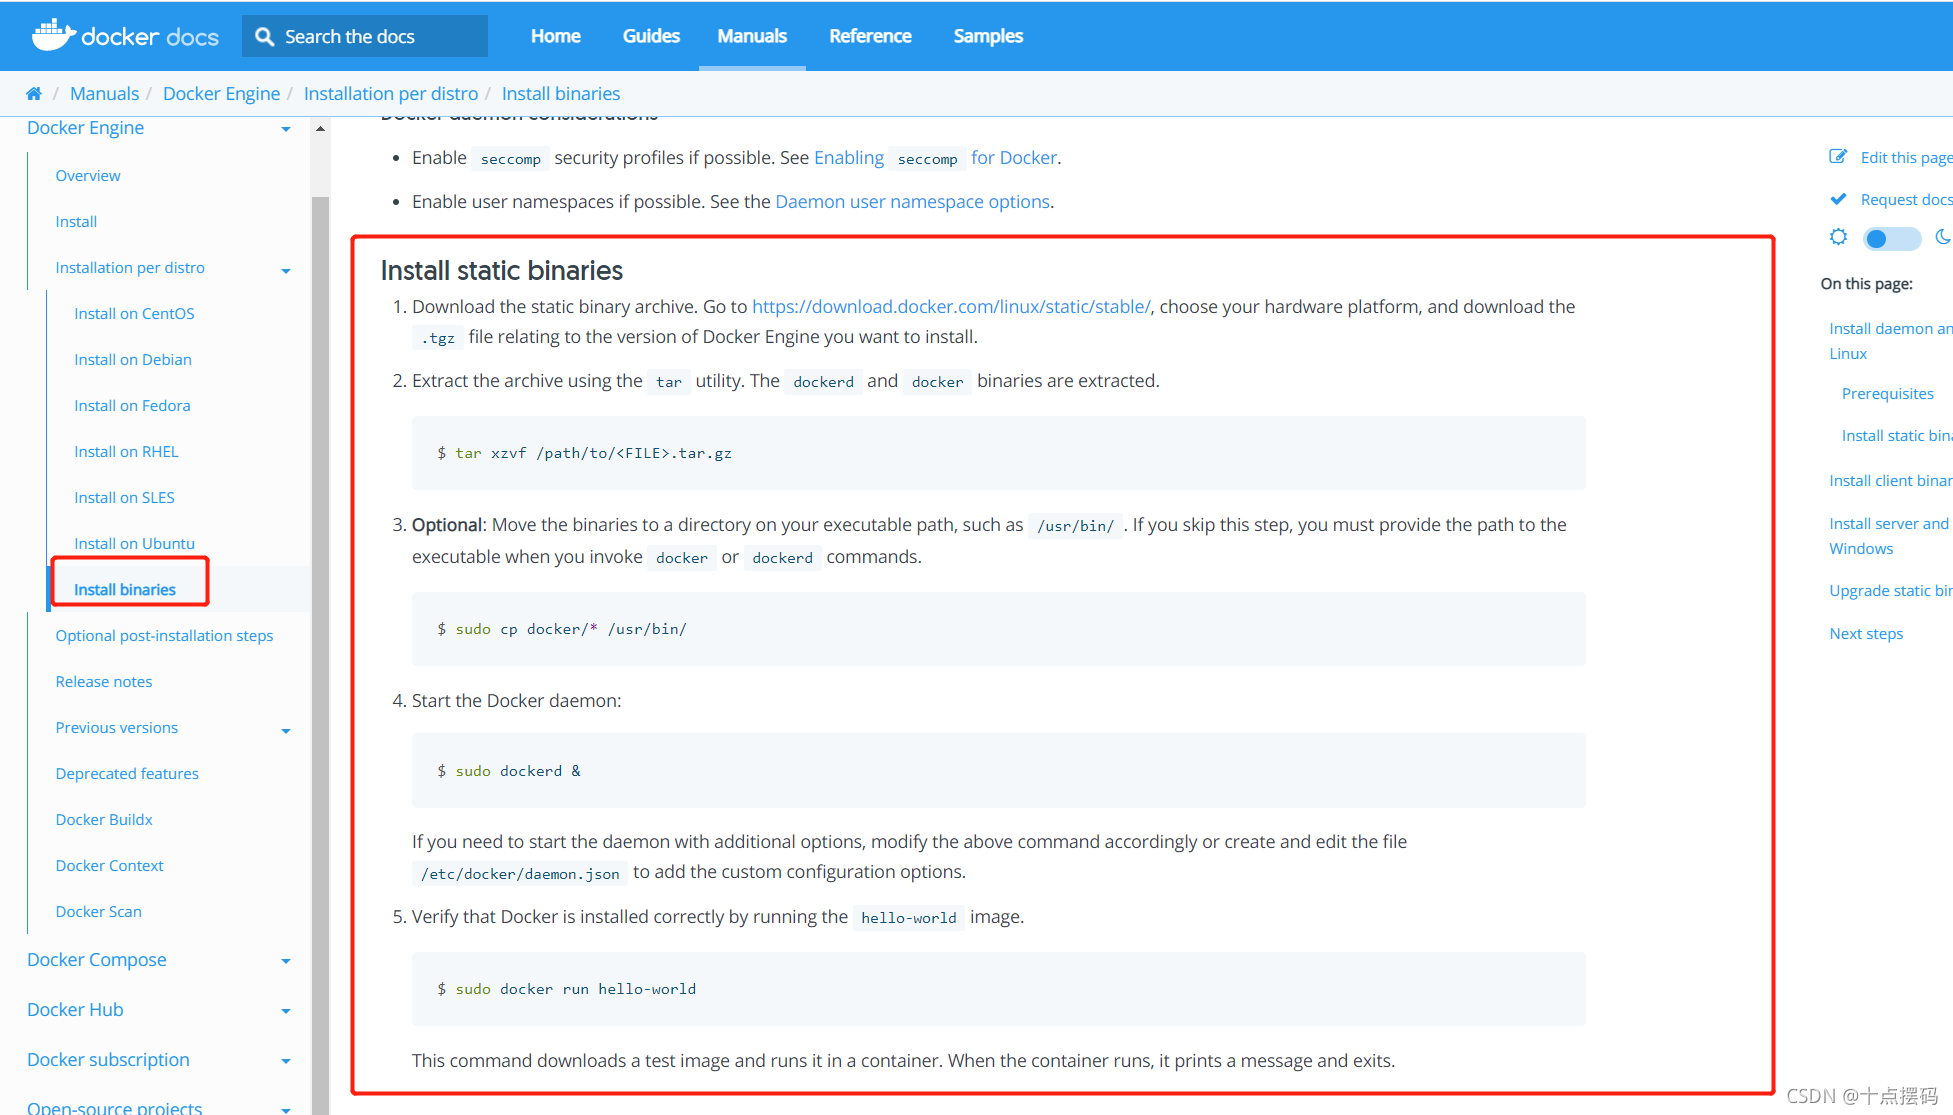This screenshot has height=1115, width=1953.
Task: Focus the Search the docs field
Action: [x=365, y=36]
